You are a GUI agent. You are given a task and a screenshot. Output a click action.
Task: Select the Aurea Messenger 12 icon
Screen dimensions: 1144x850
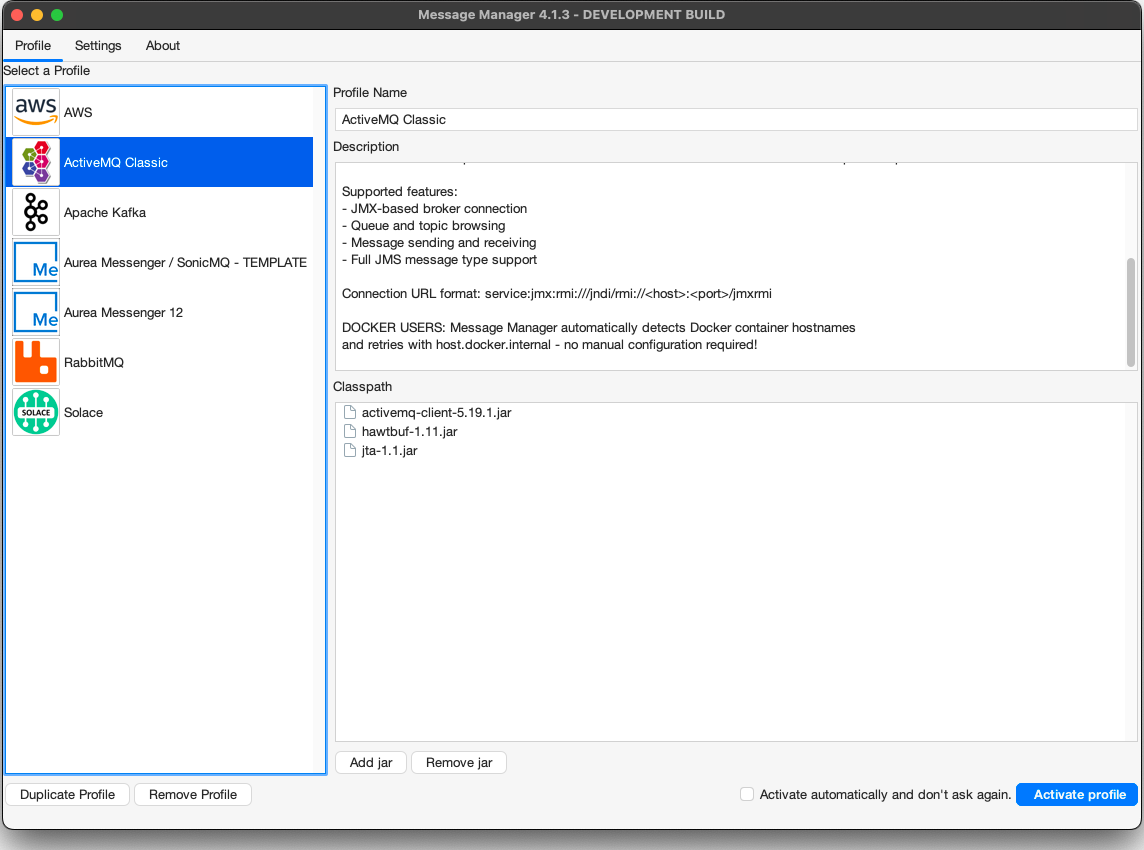[35, 312]
